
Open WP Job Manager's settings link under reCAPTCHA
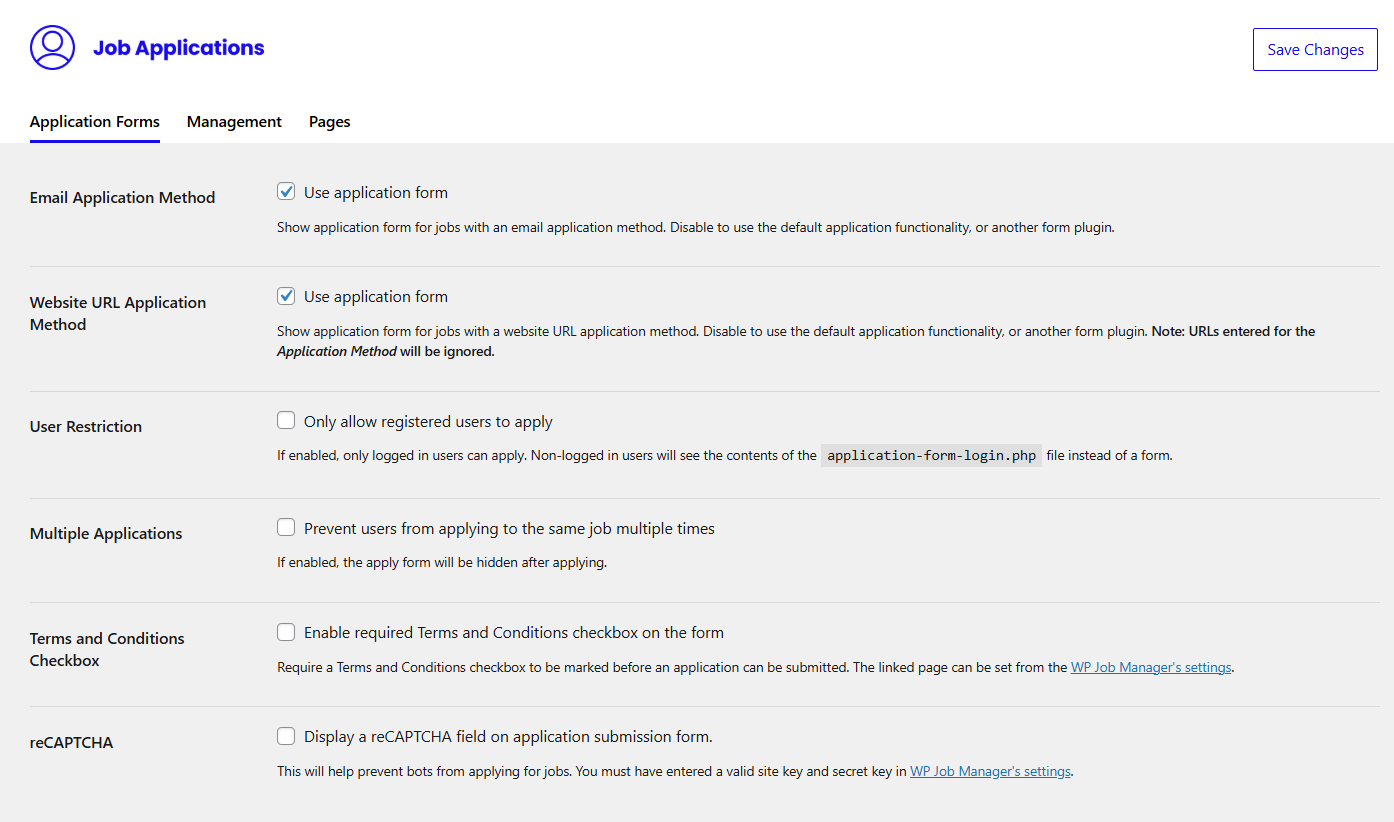pyautogui.click(x=990, y=771)
